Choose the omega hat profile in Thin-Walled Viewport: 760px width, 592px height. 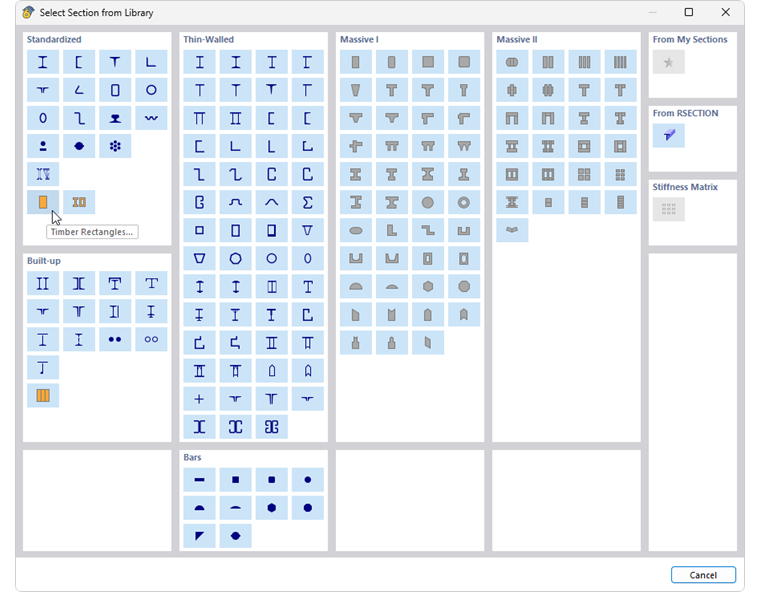236,202
